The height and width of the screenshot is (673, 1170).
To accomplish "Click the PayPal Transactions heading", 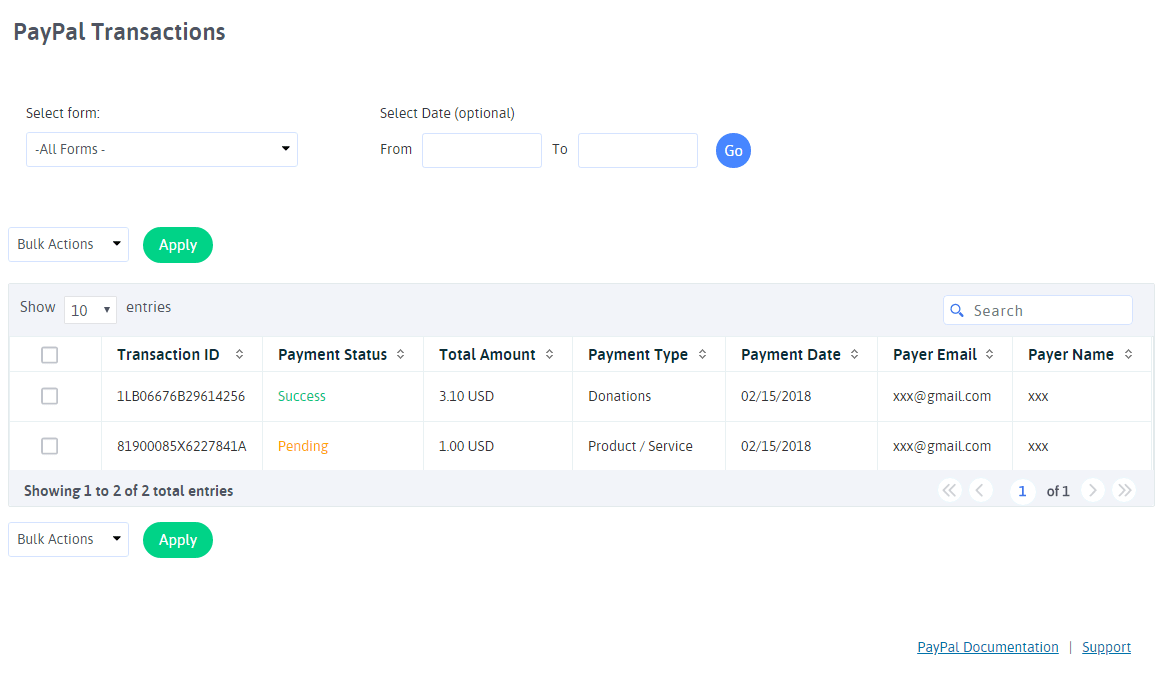I will 119,32.
